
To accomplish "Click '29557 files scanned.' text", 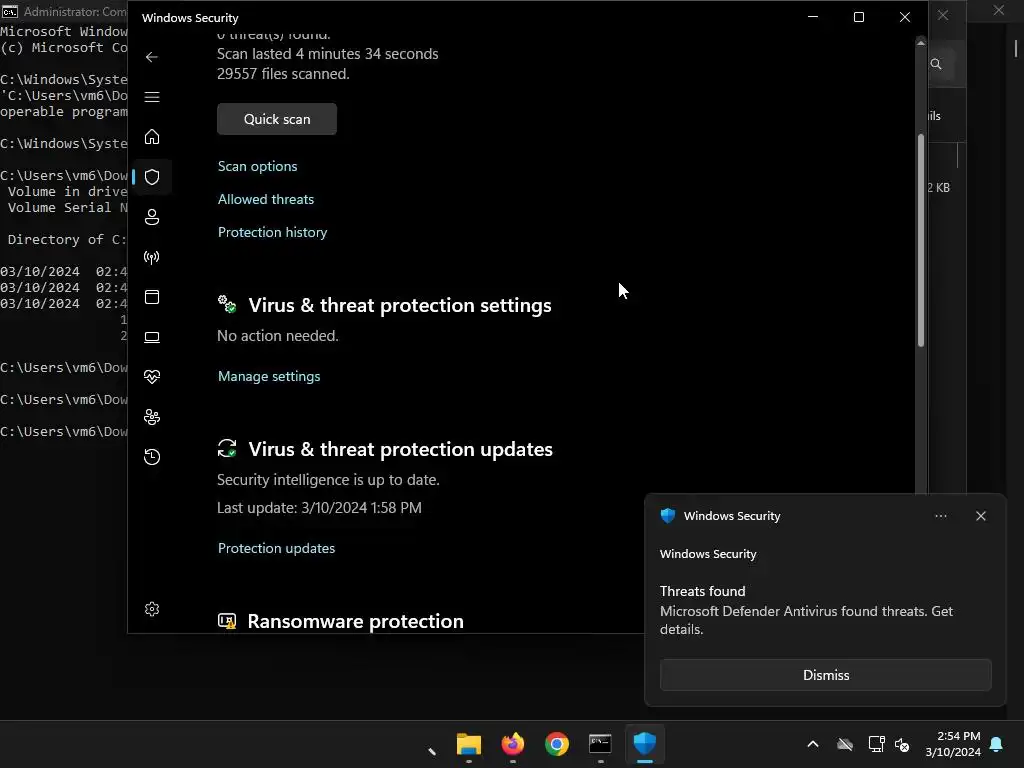I will pyautogui.click(x=283, y=74).
